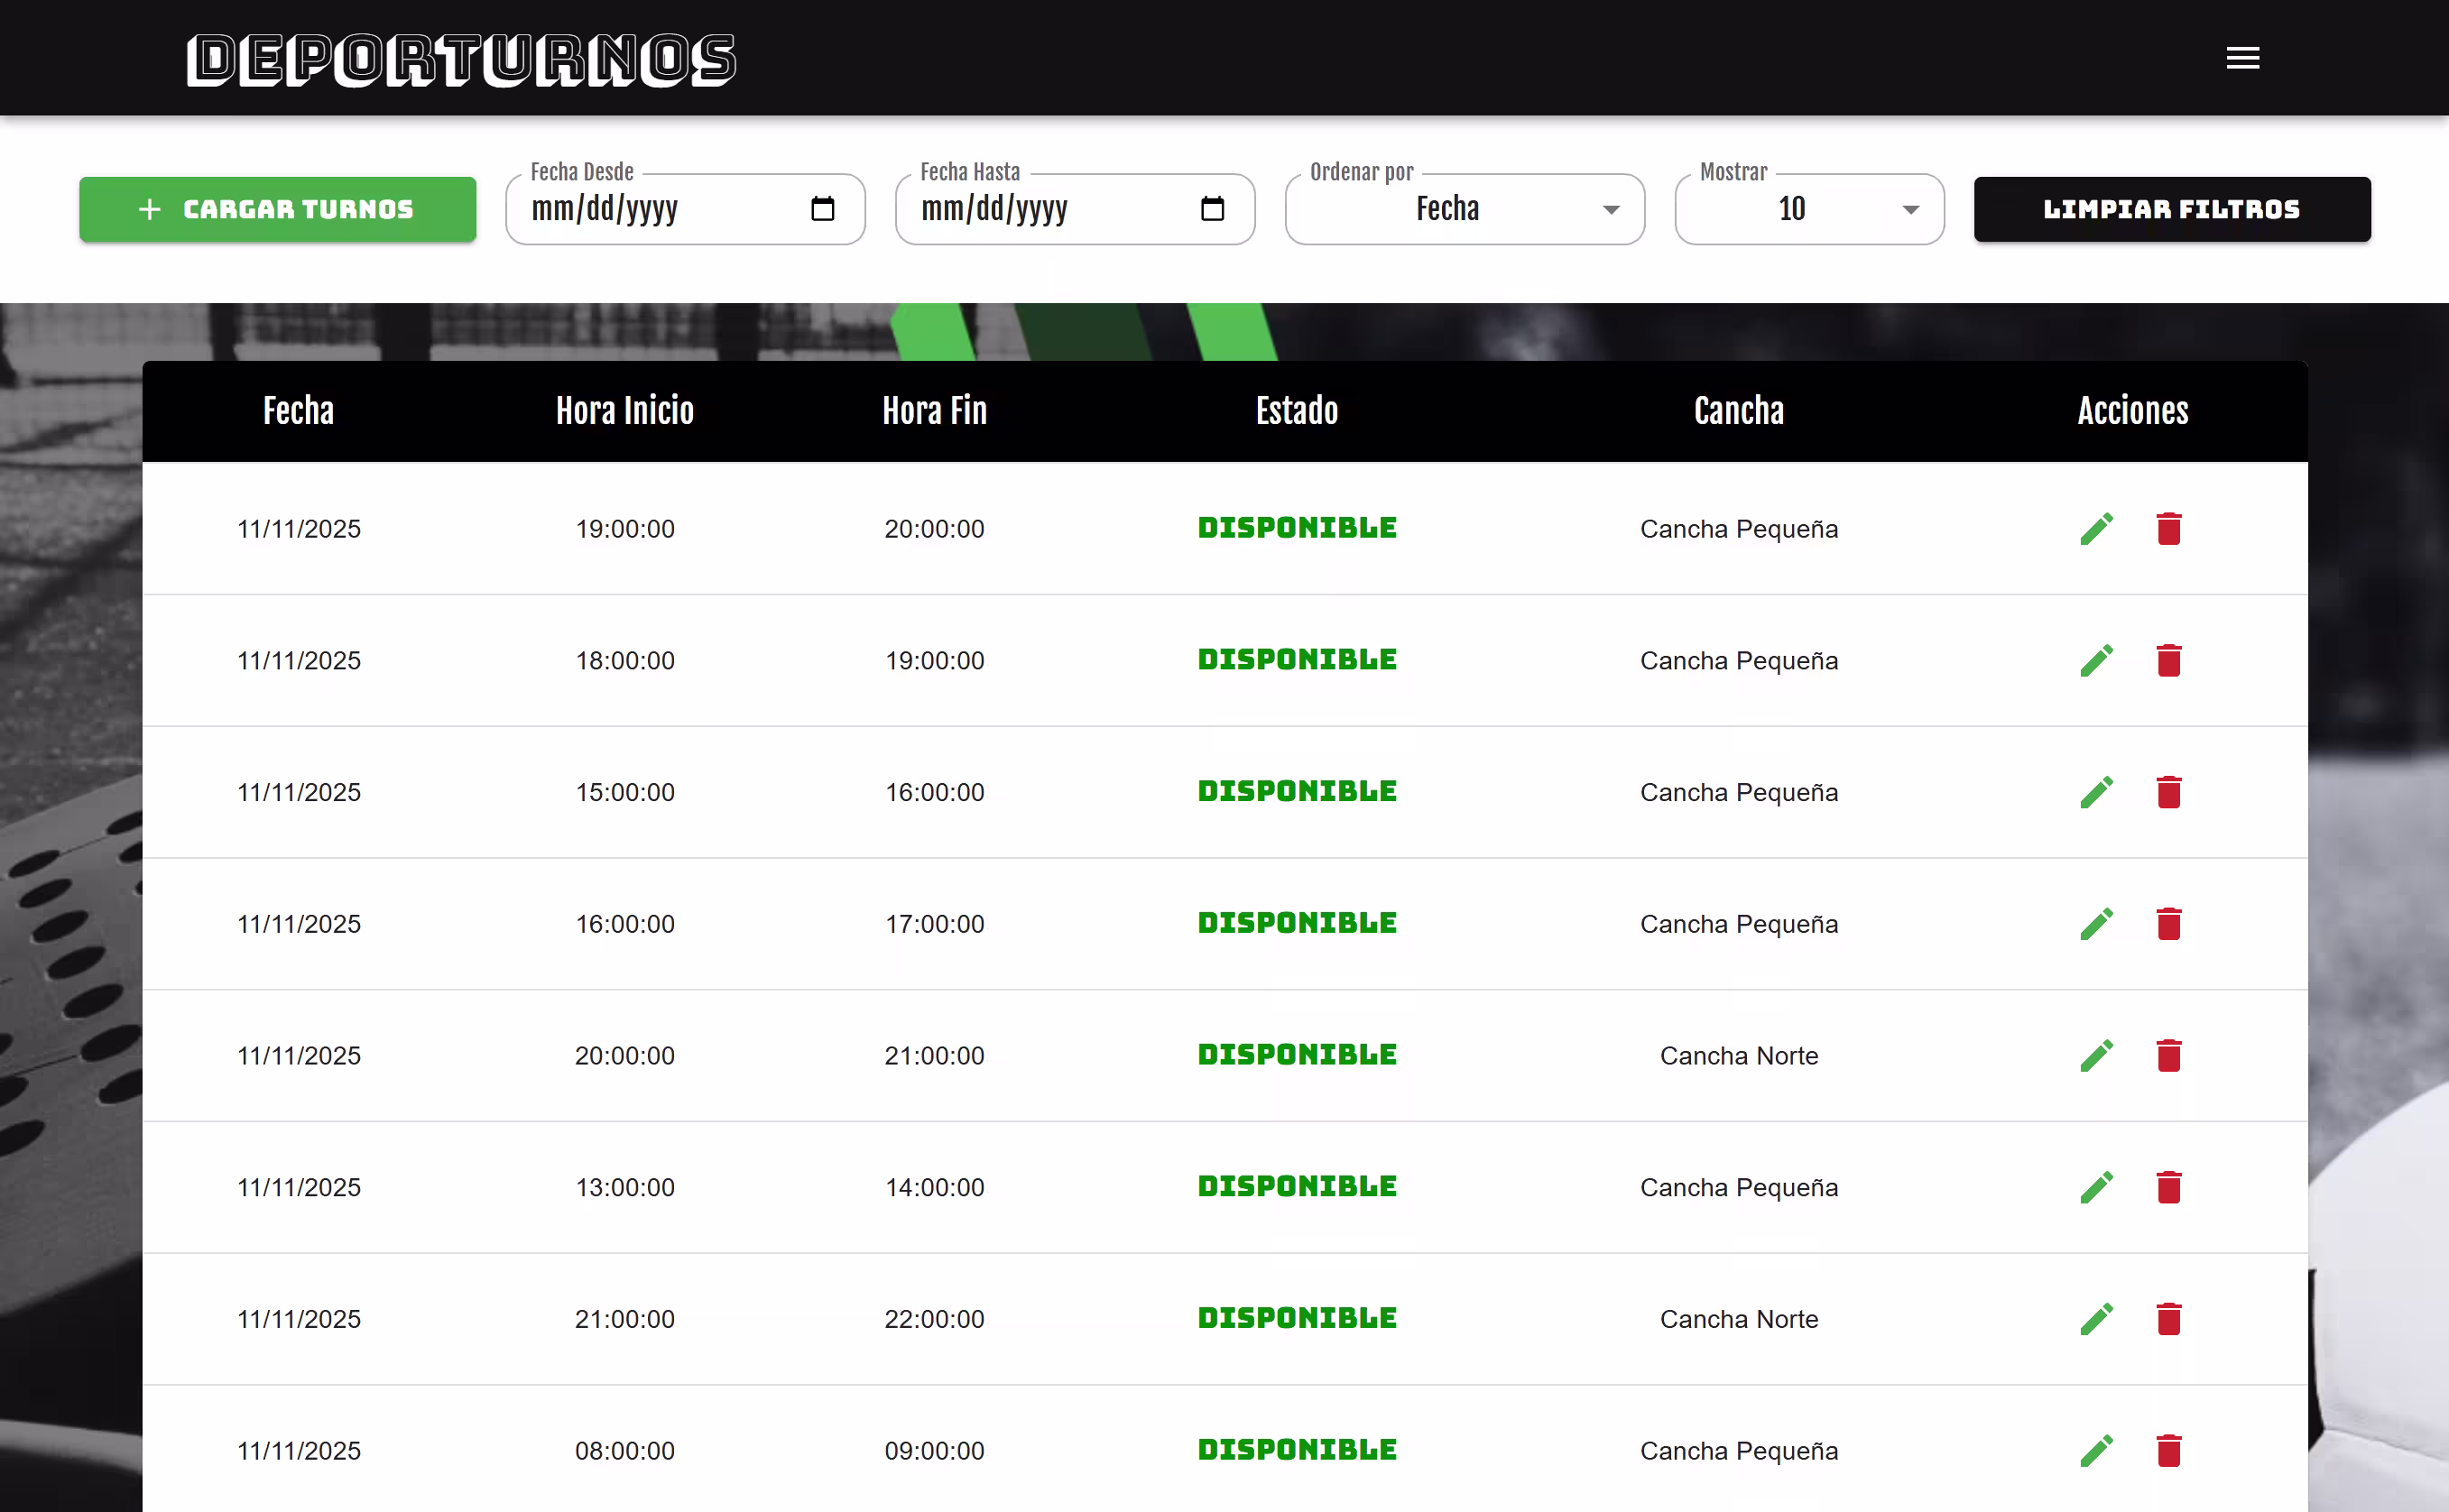2449x1512 pixels.
Task: Delete the turno starting at 15:00:00
Action: point(2168,793)
